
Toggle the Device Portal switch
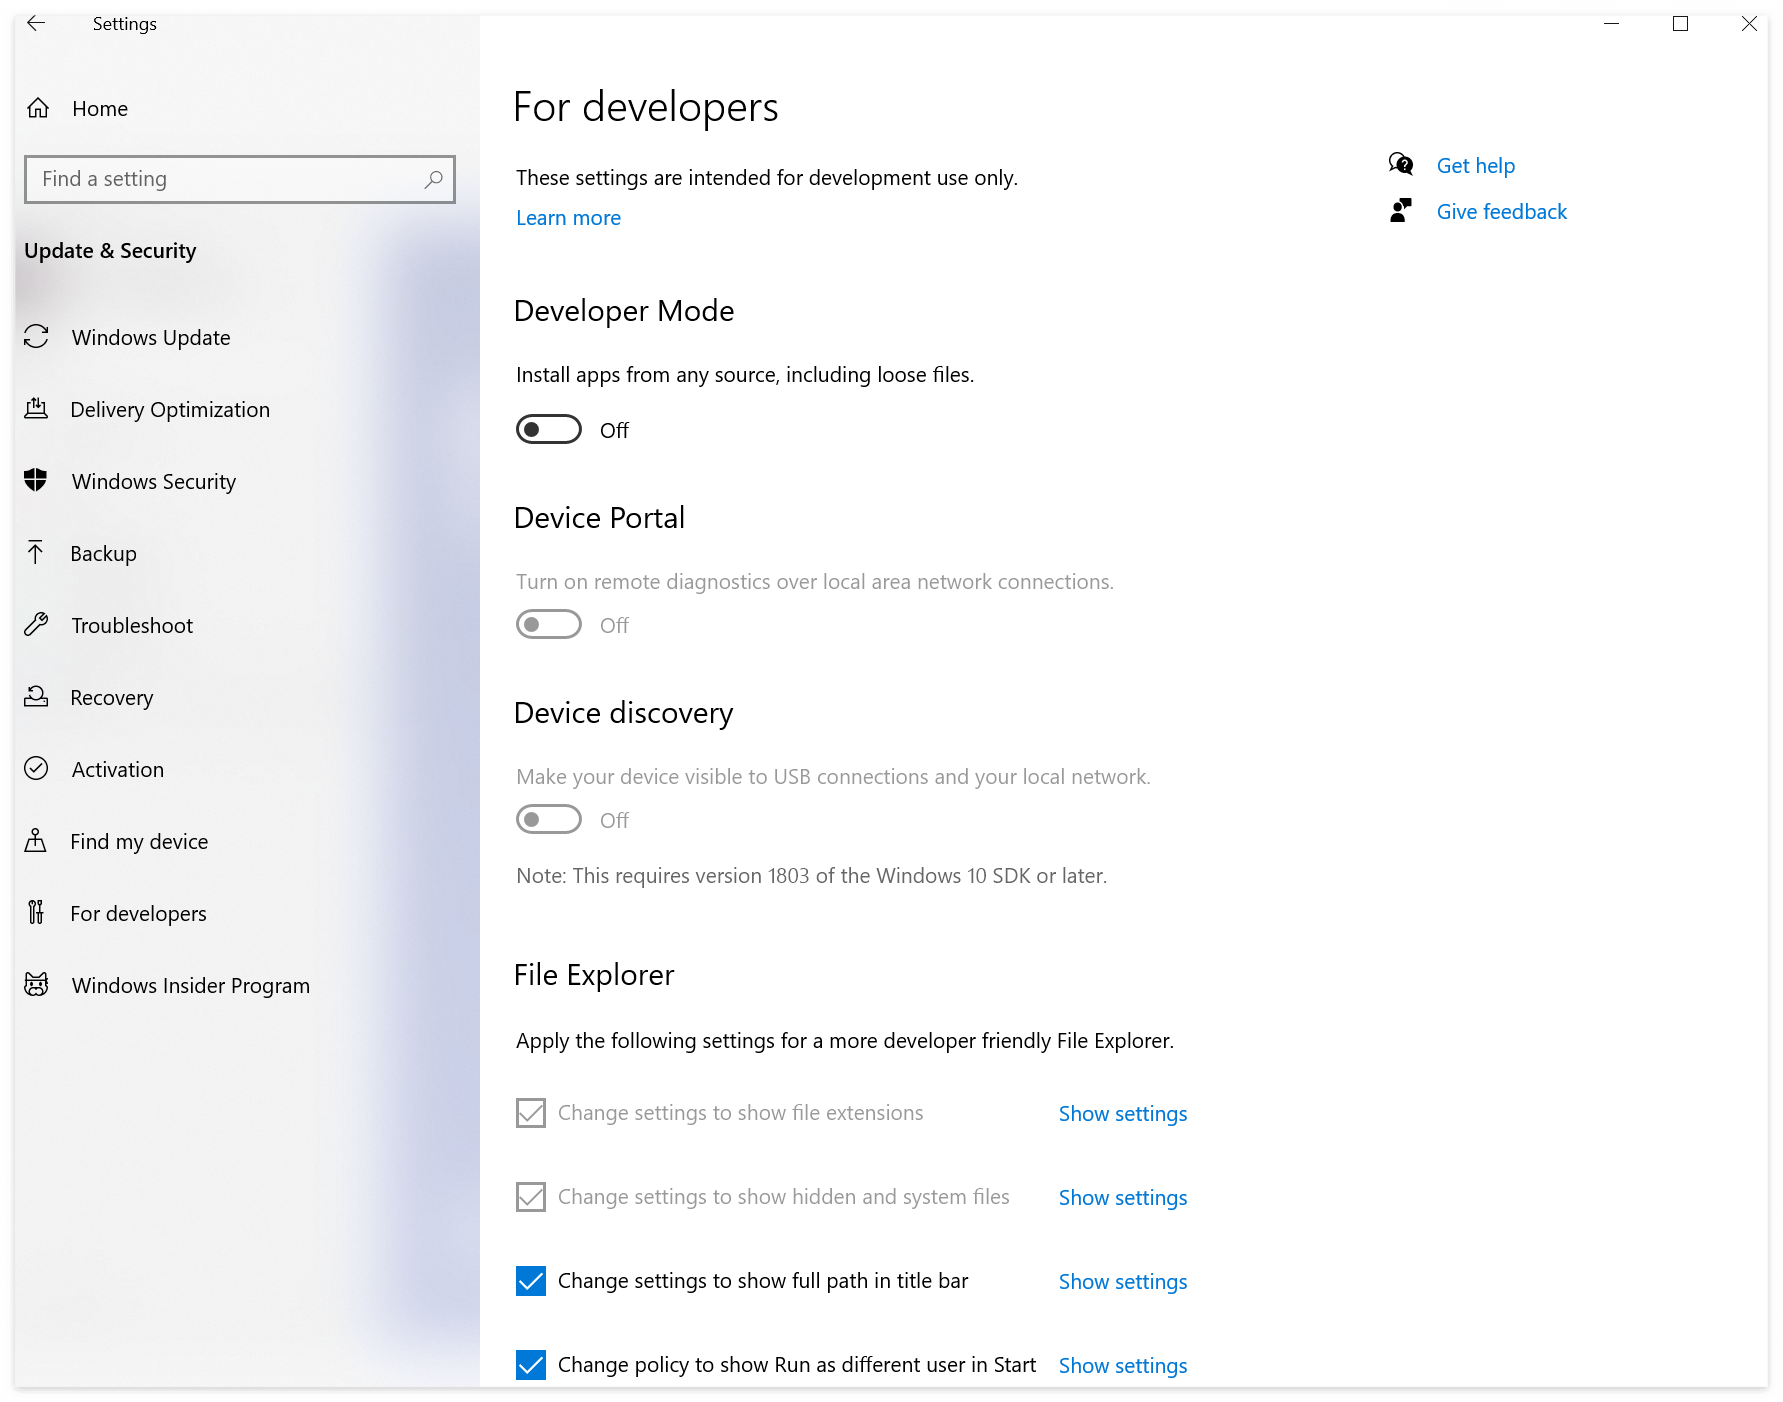pyautogui.click(x=549, y=624)
